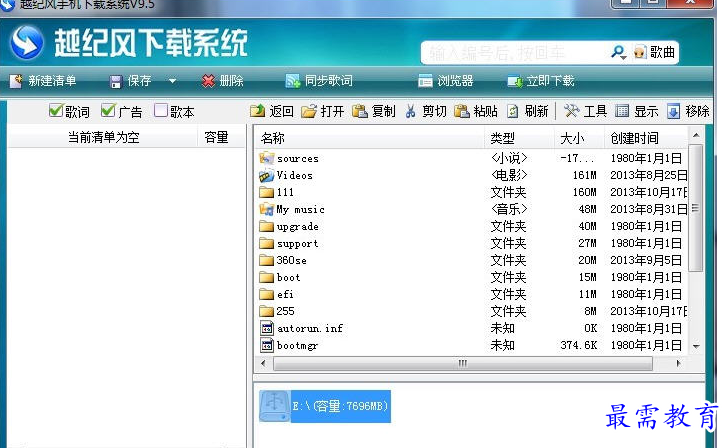The image size is (727, 448).
Task: Sync lyrics with 同步歌词
Action: pyautogui.click(x=319, y=81)
